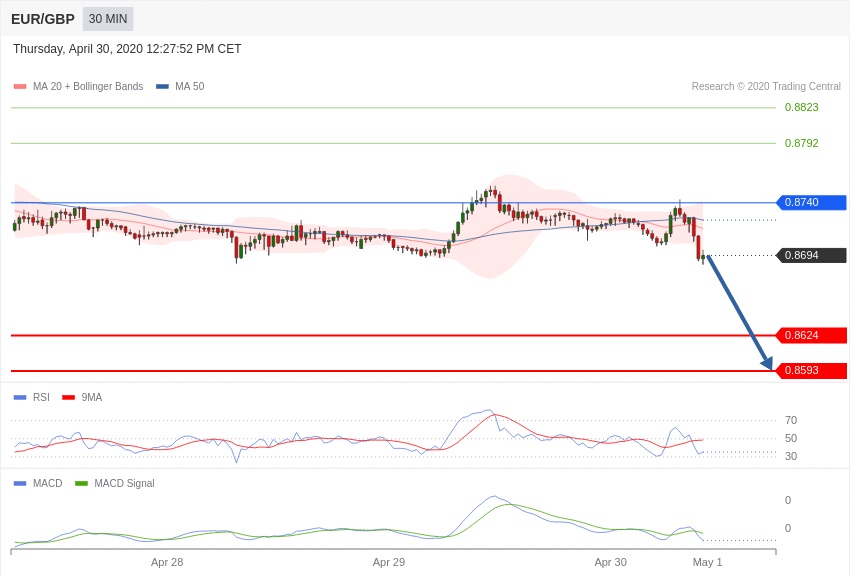The height and width of the screenshot is (576, 850).
Task: Click the MACD legend label
Action: point(48,483)
